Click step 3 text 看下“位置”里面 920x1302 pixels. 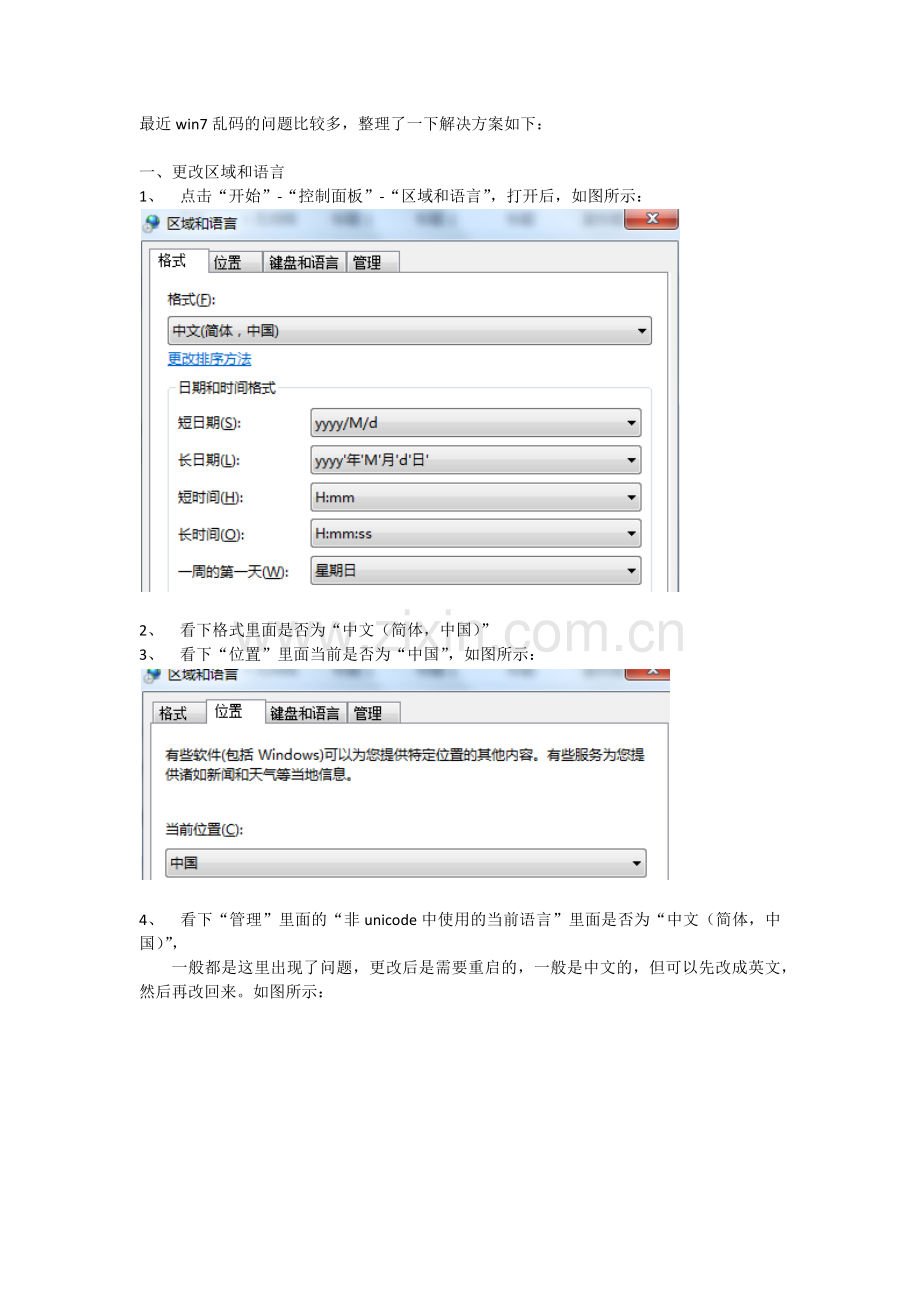click(358, 654)
